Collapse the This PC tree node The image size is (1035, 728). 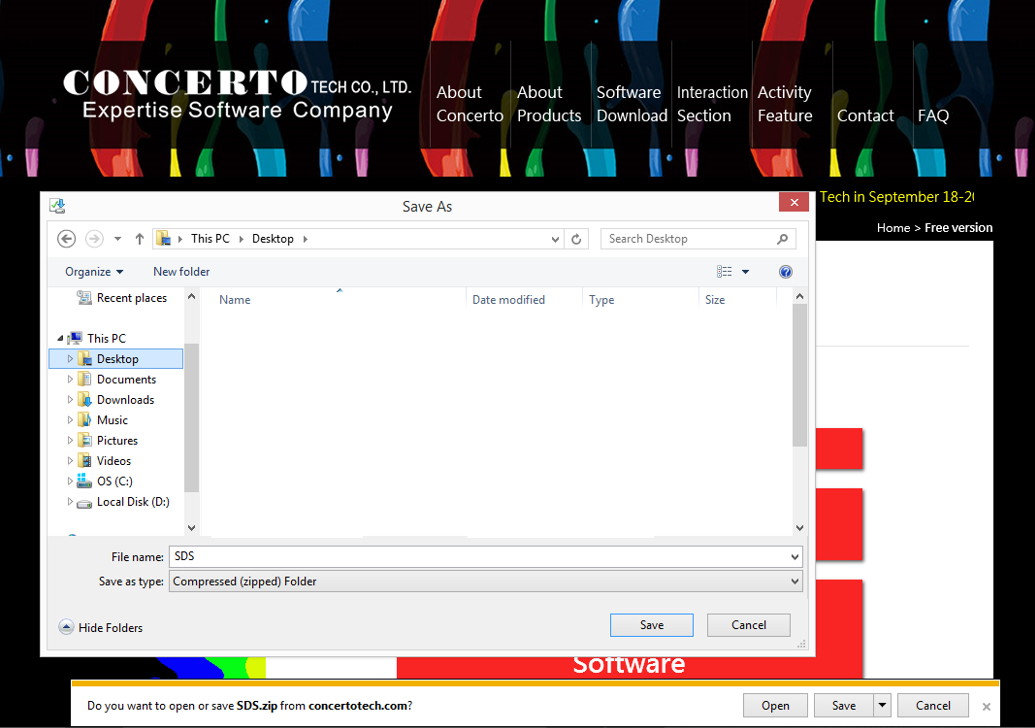click(60, 339)
